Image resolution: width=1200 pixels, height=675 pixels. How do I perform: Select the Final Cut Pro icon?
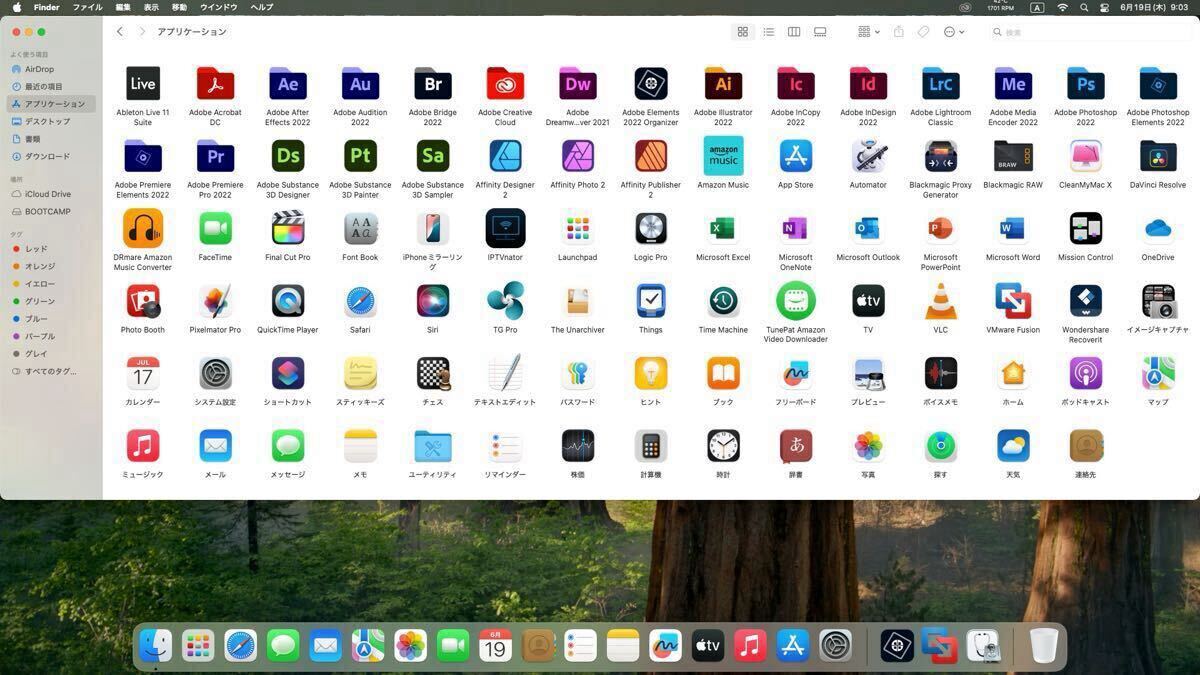coord(288,229)
